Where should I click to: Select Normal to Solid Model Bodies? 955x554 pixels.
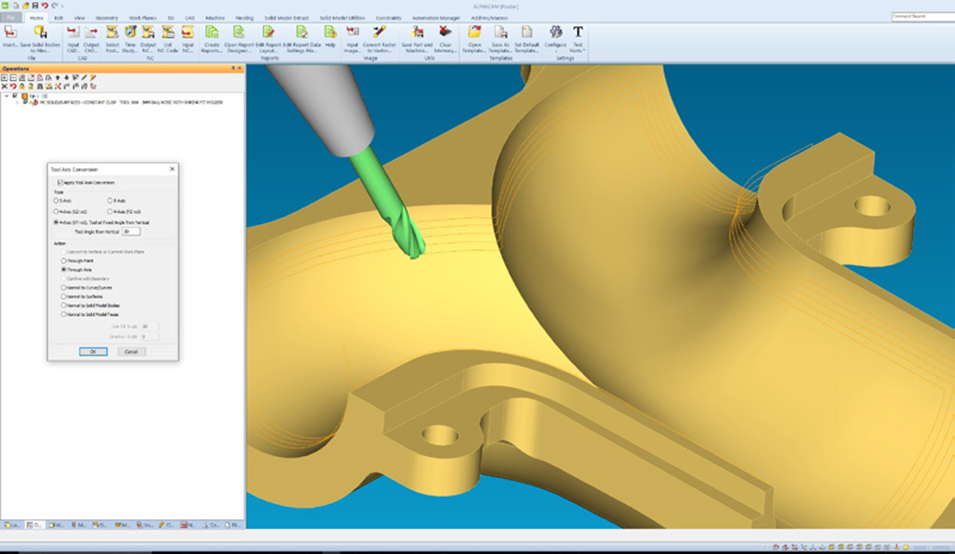[x=63, y=306]
